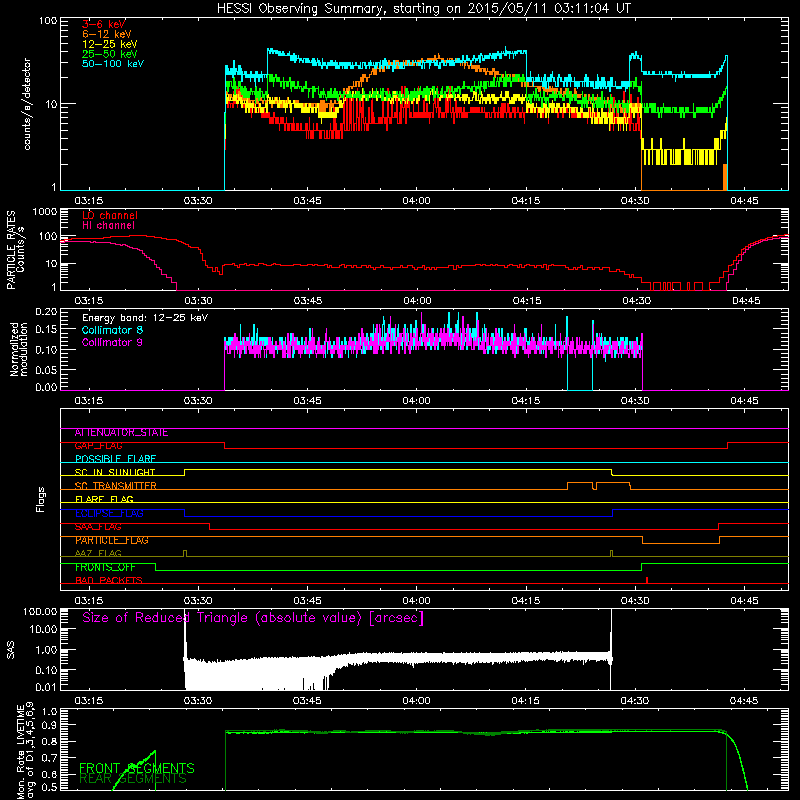Click the LO channel legend label
Screen dimensions: 800x800
coord(110,215)
